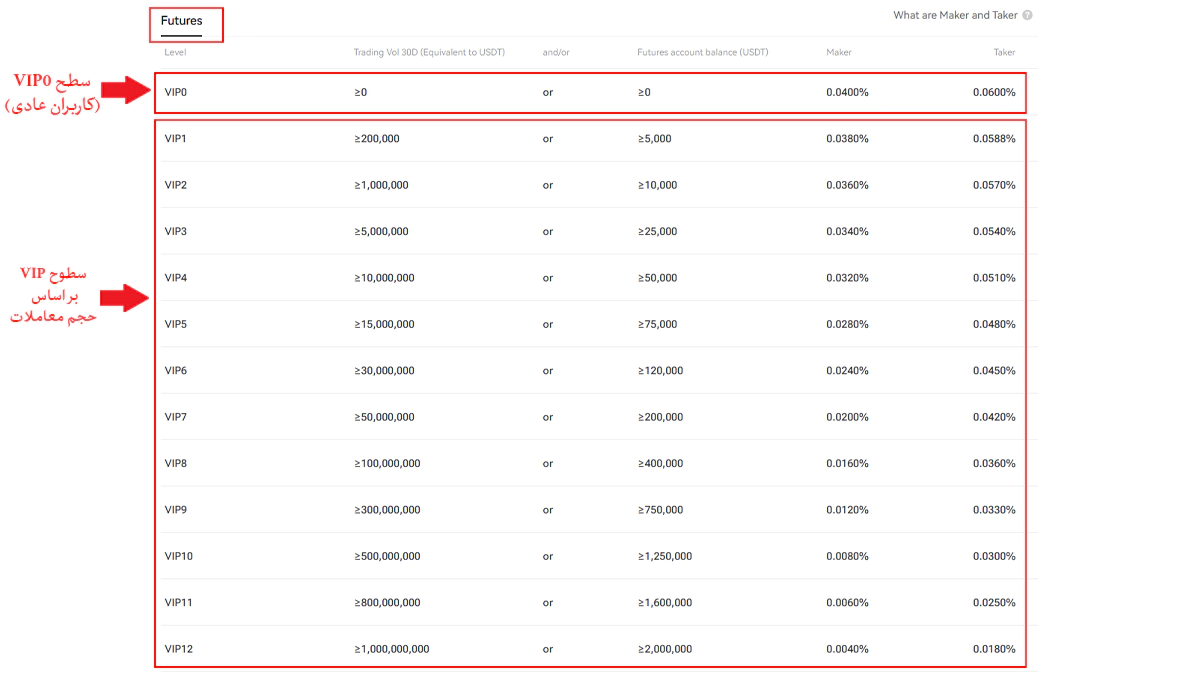
Task: Click the Level column header
Action: pyautogui.click(x=175, y=52)
